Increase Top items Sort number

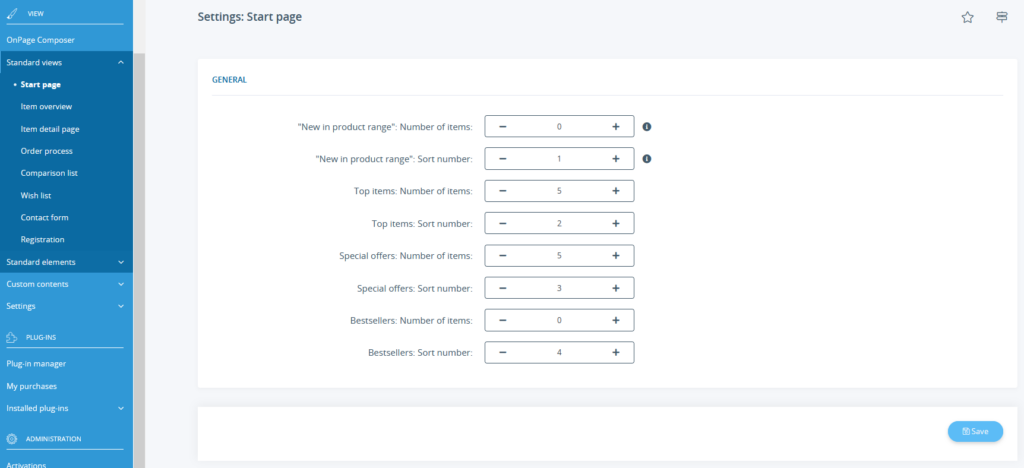click(616, 223)
